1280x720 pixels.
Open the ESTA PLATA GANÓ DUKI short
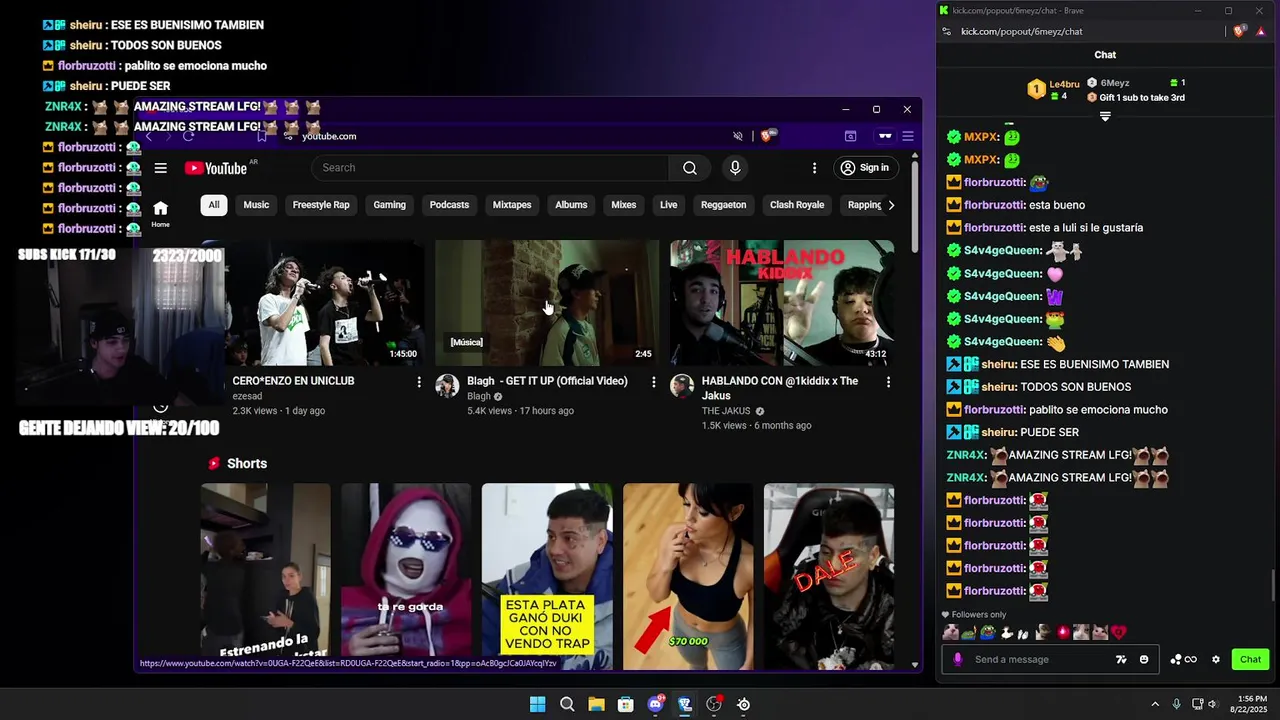[547, 576]
